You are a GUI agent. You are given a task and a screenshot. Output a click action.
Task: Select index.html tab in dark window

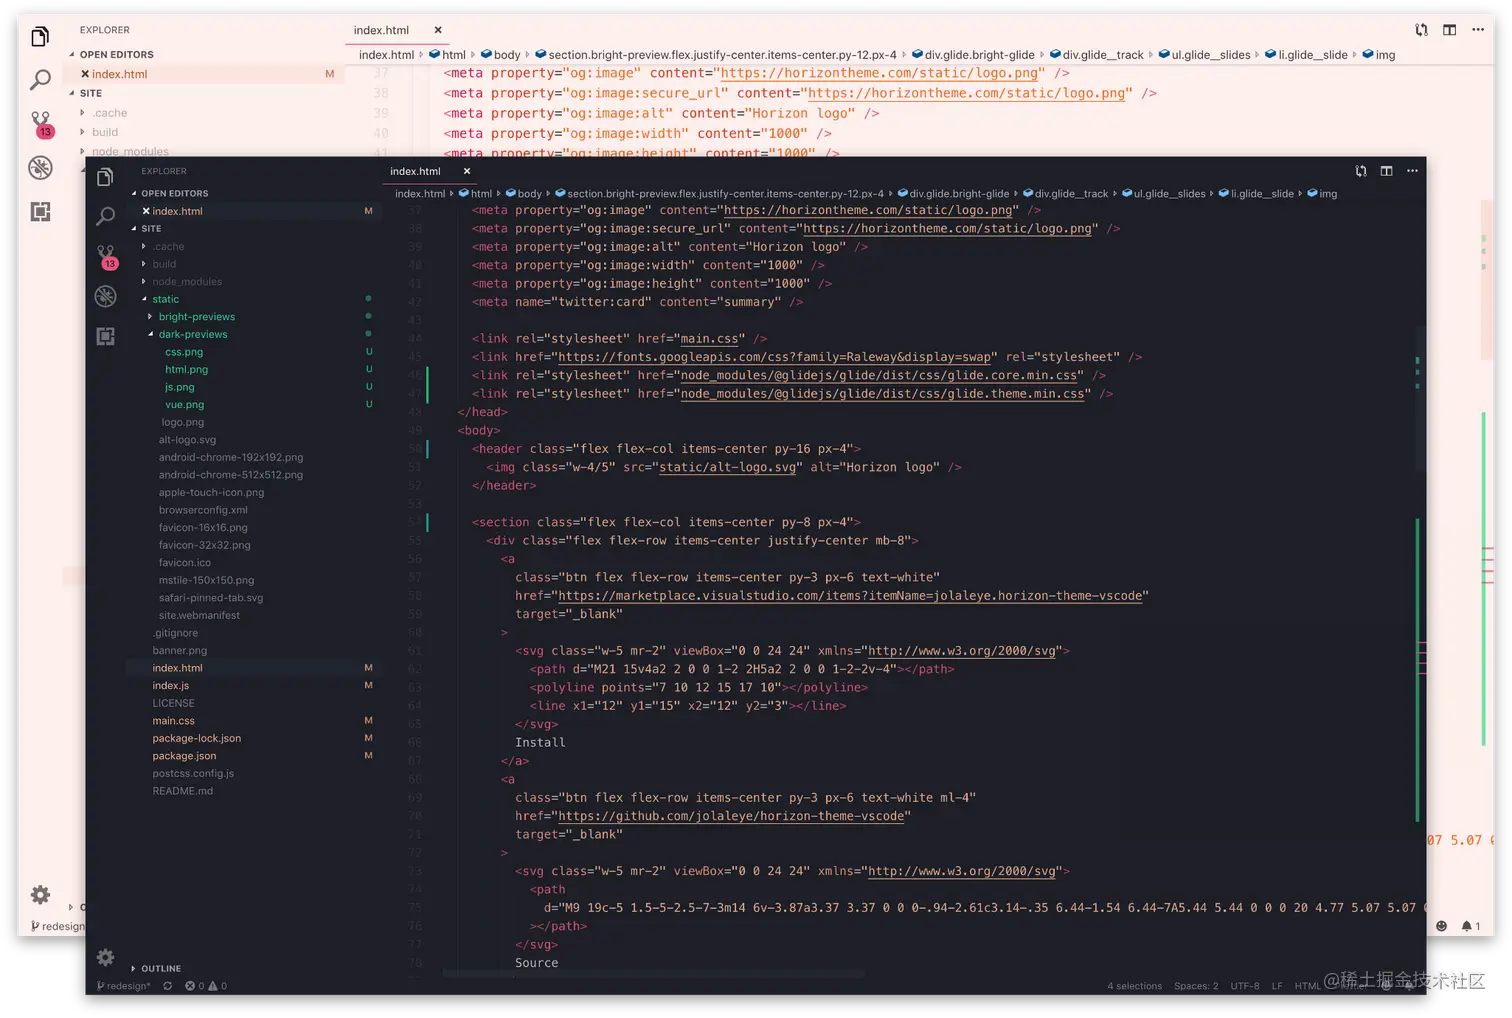click(x=415, y=171)
